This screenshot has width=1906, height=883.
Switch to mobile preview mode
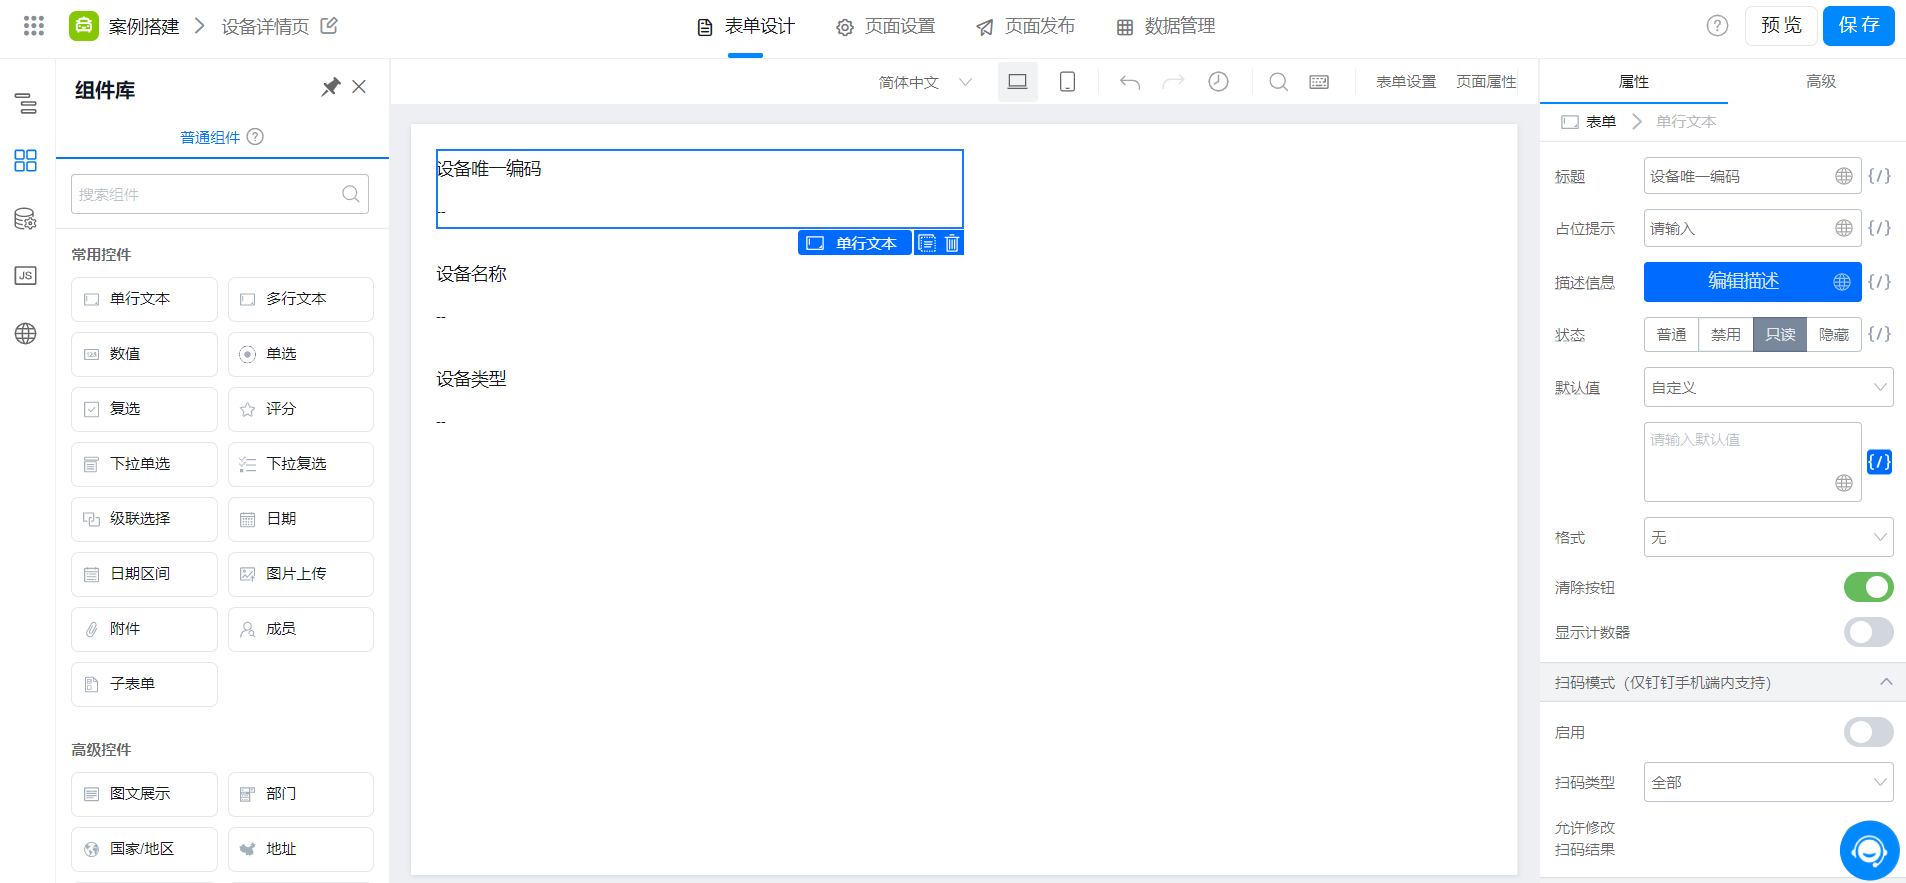coord(1067,82)
